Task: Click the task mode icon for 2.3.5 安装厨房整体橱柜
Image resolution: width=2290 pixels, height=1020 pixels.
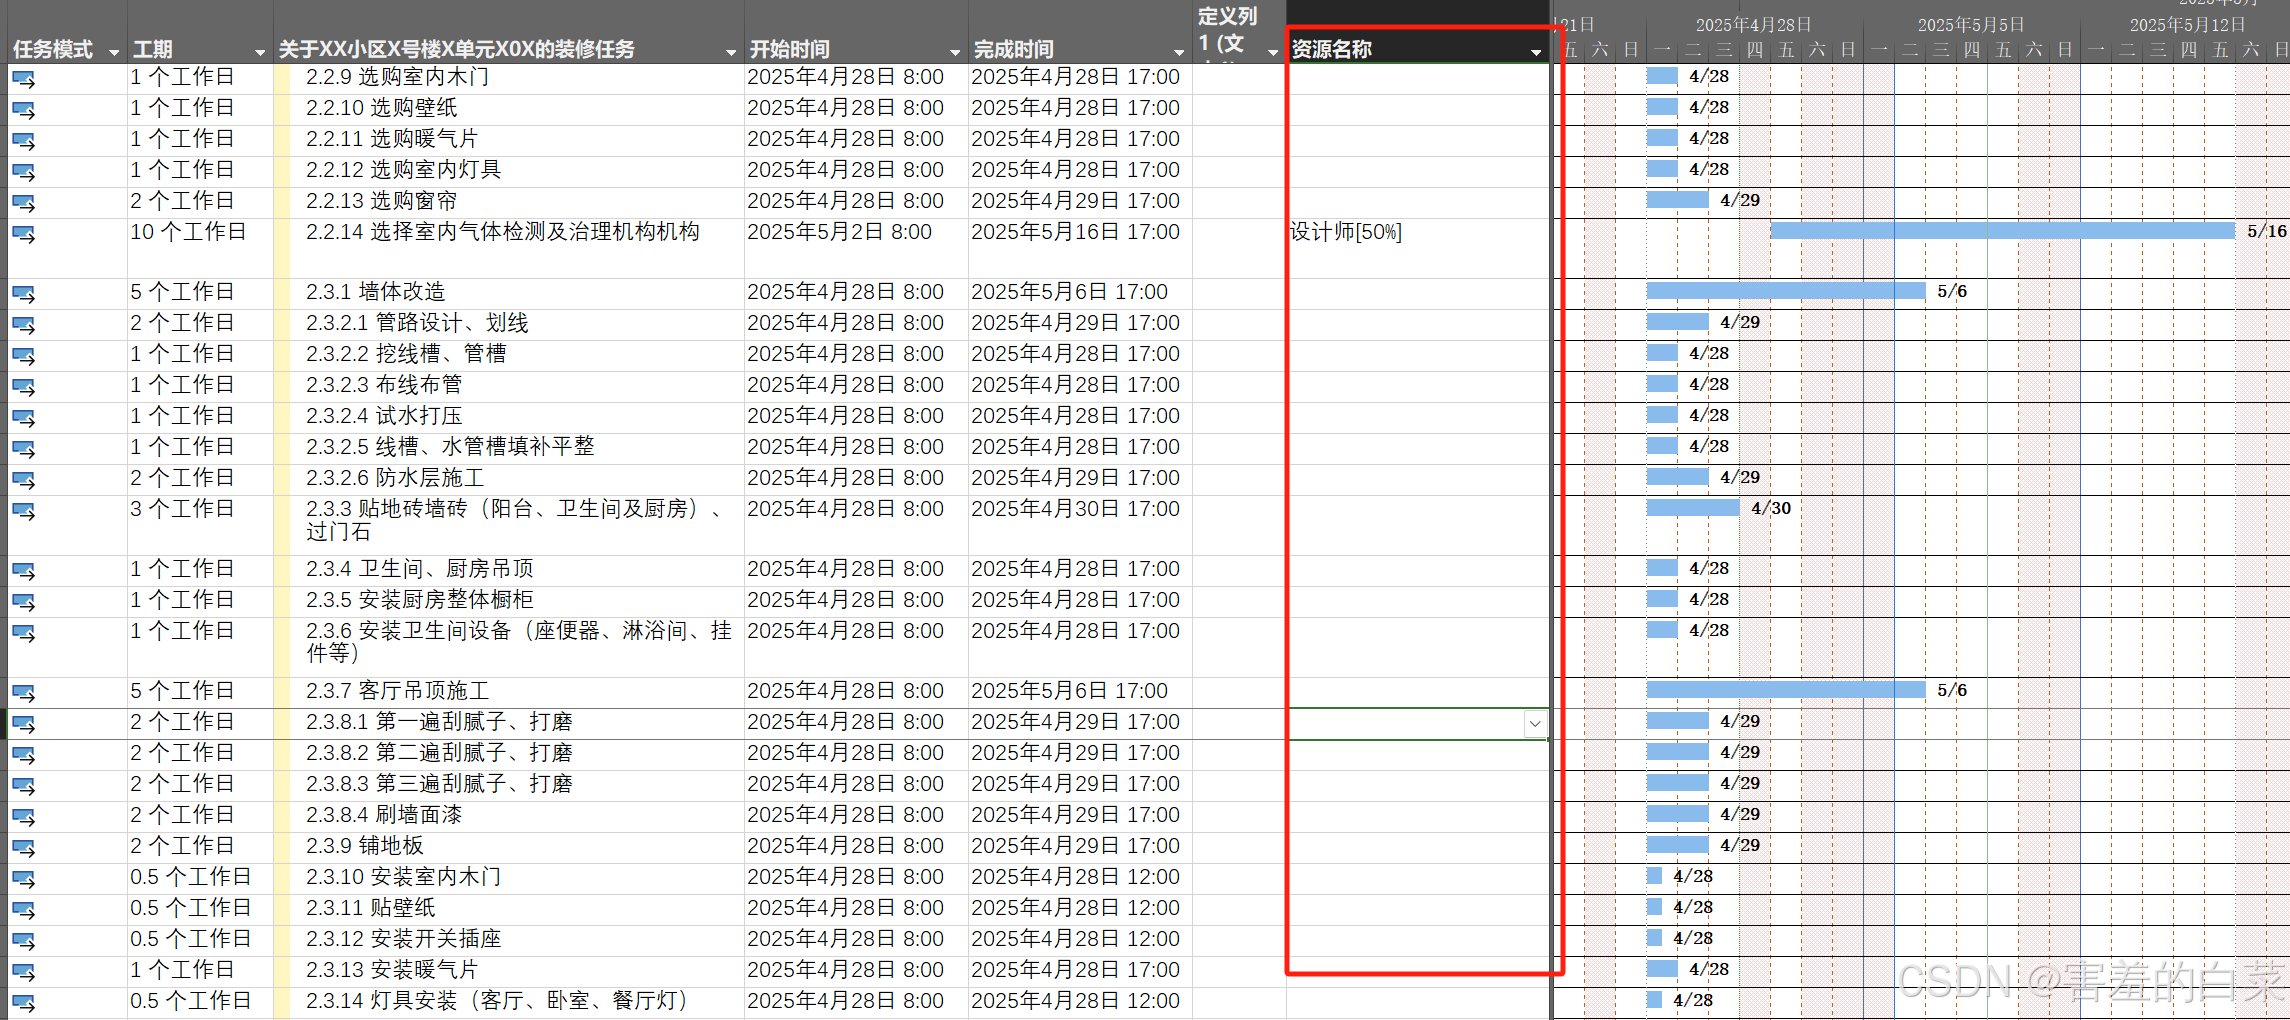Action: pyautogui.click(x=24, y=601)
